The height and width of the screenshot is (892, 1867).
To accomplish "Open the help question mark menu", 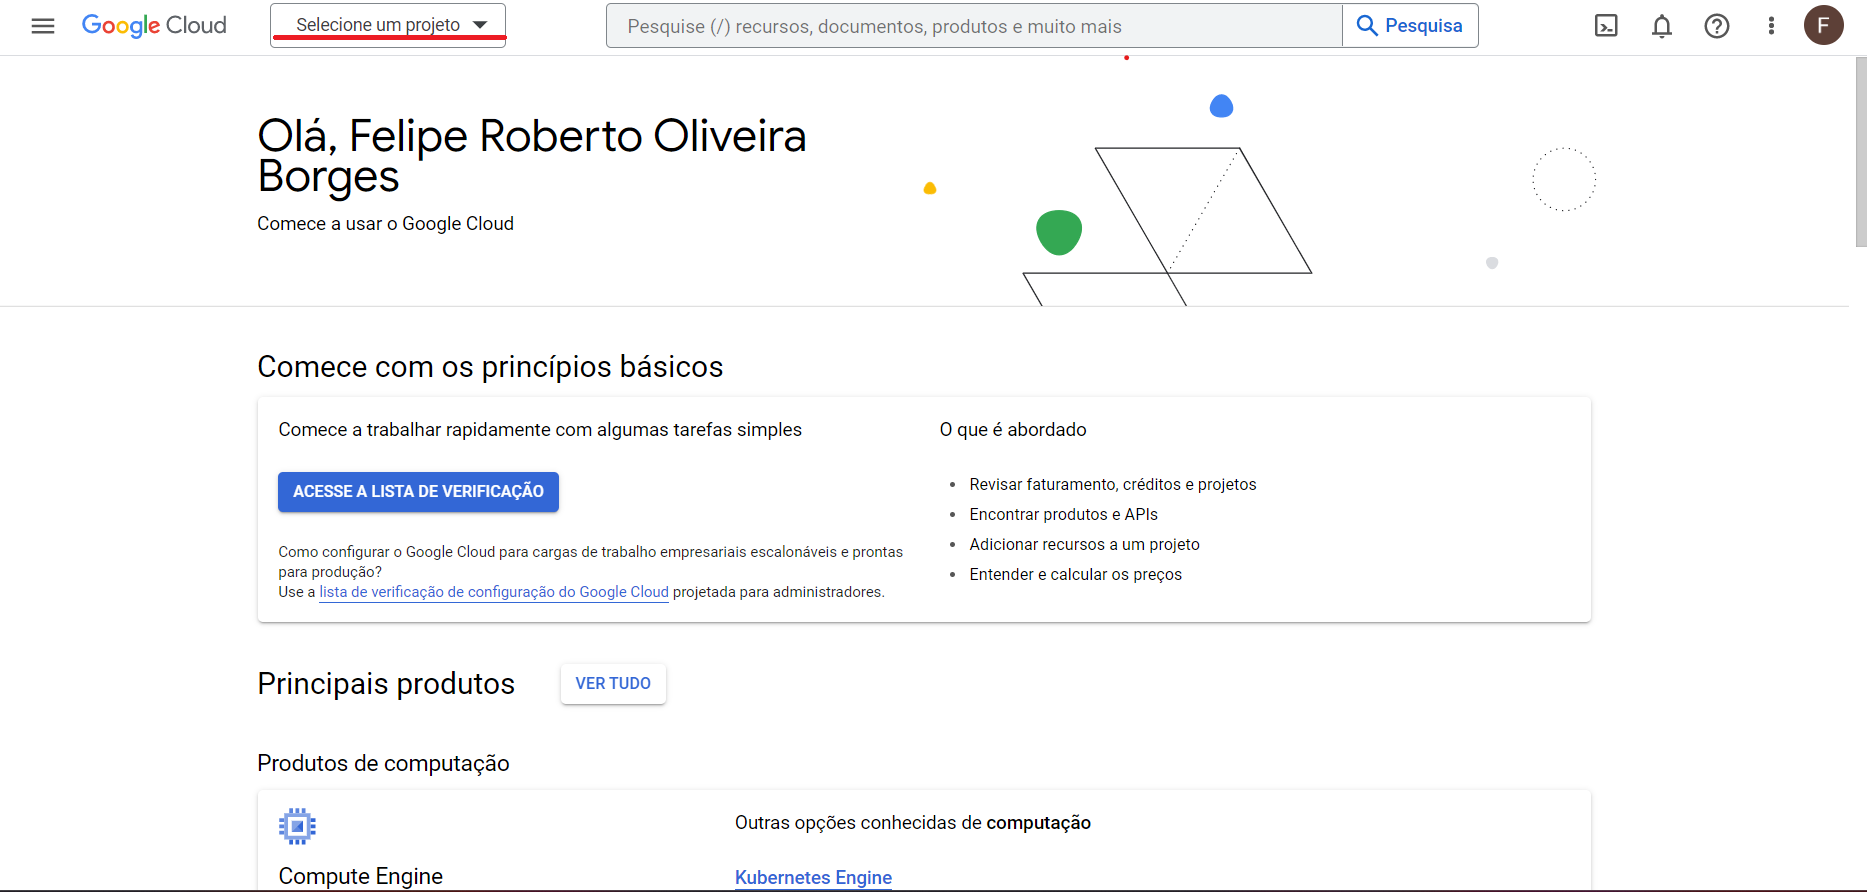I will (1716, 26).
